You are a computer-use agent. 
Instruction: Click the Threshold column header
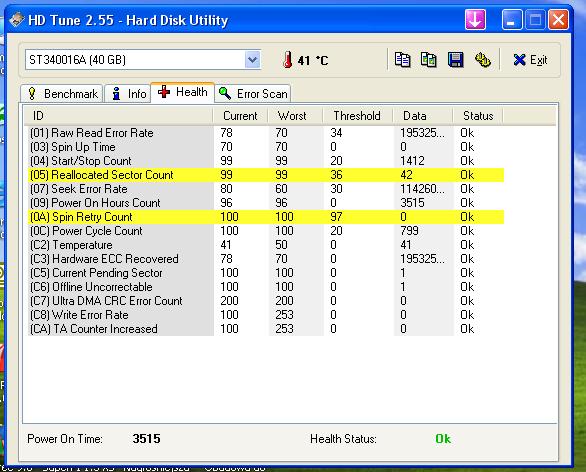[358, 116]
